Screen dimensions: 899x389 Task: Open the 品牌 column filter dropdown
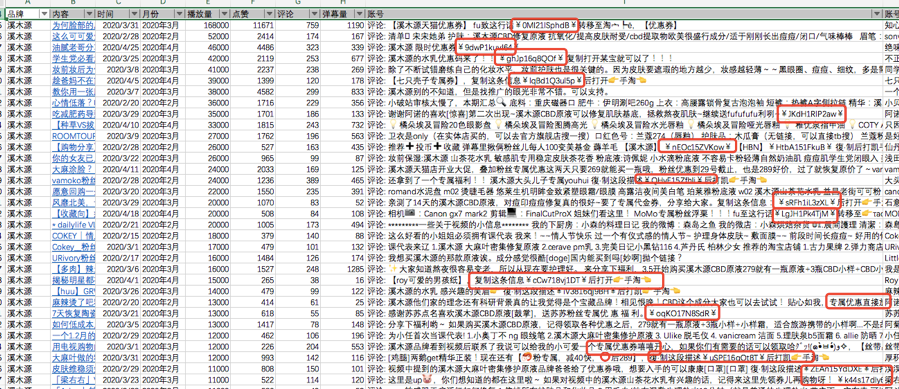pyautogui.click(x=44, y=13)
